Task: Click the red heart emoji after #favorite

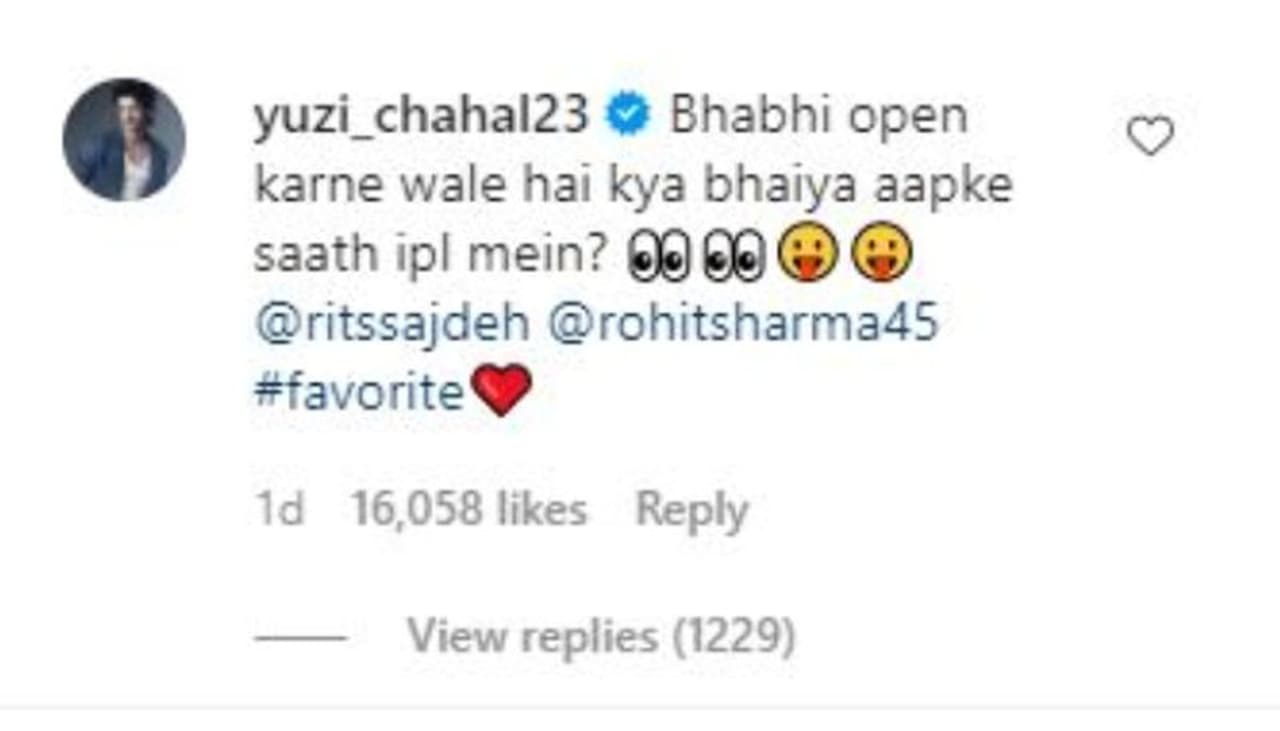Action: coord(501,391)
